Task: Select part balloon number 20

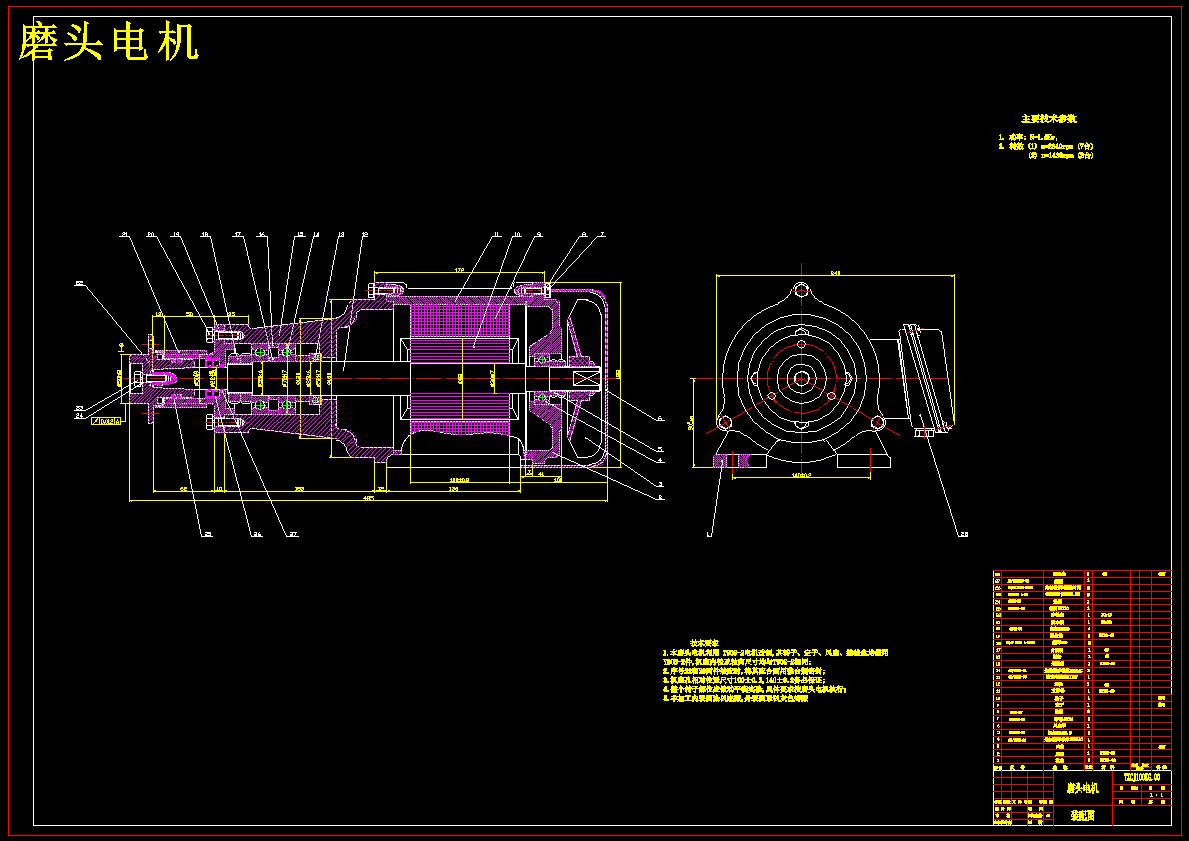Action: [x=151, y=235]
